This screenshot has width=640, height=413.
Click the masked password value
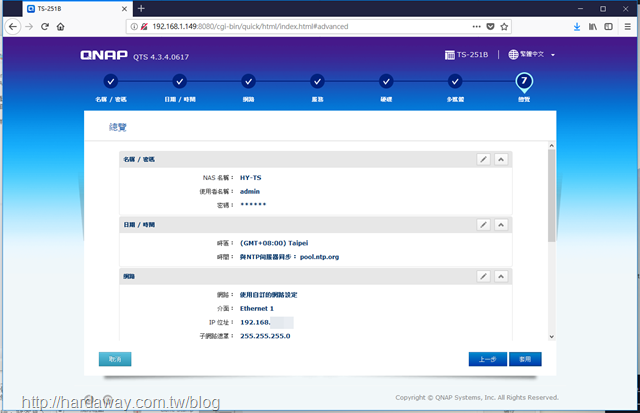253,204
